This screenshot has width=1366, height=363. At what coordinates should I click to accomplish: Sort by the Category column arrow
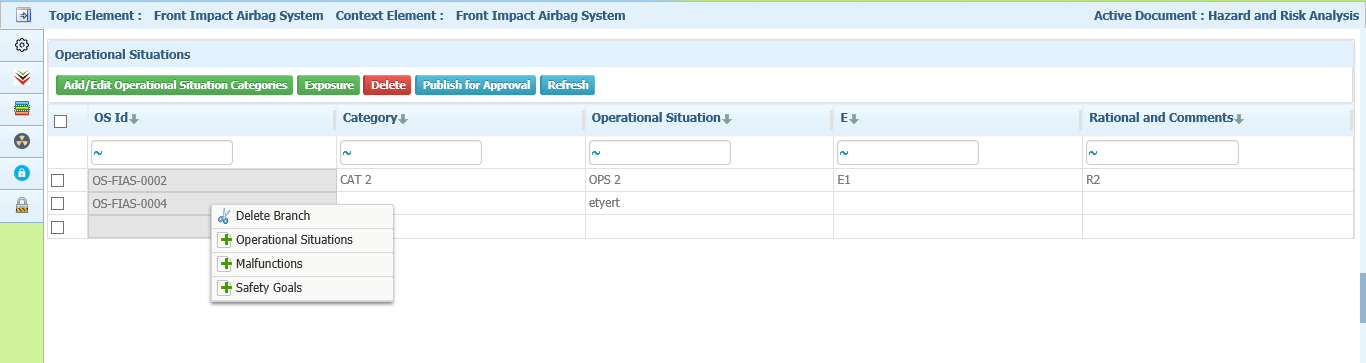403,119
